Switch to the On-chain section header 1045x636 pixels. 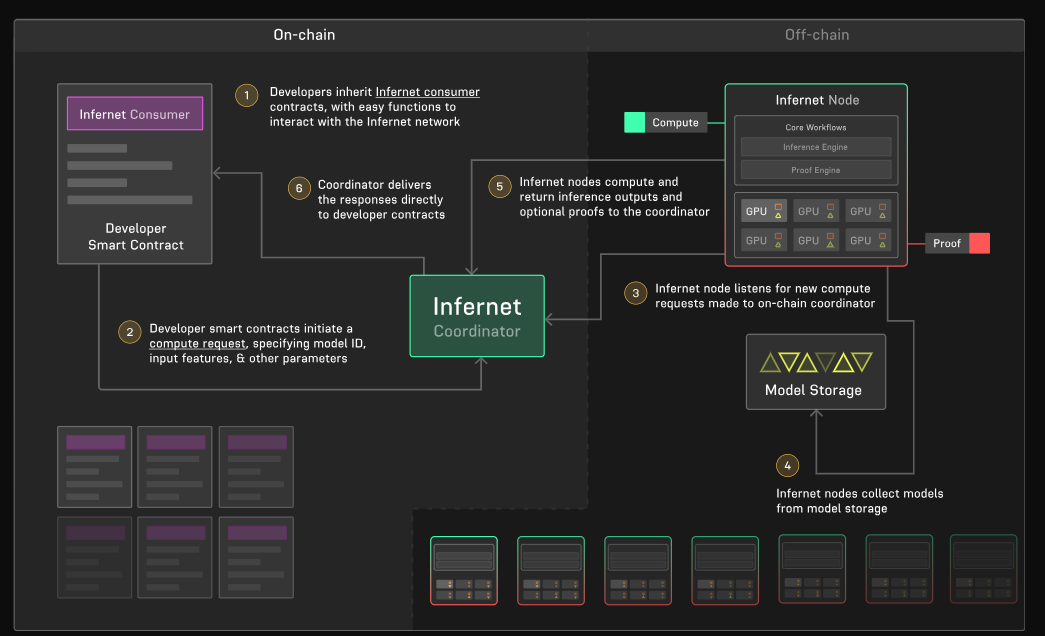(x=304, y=35)
